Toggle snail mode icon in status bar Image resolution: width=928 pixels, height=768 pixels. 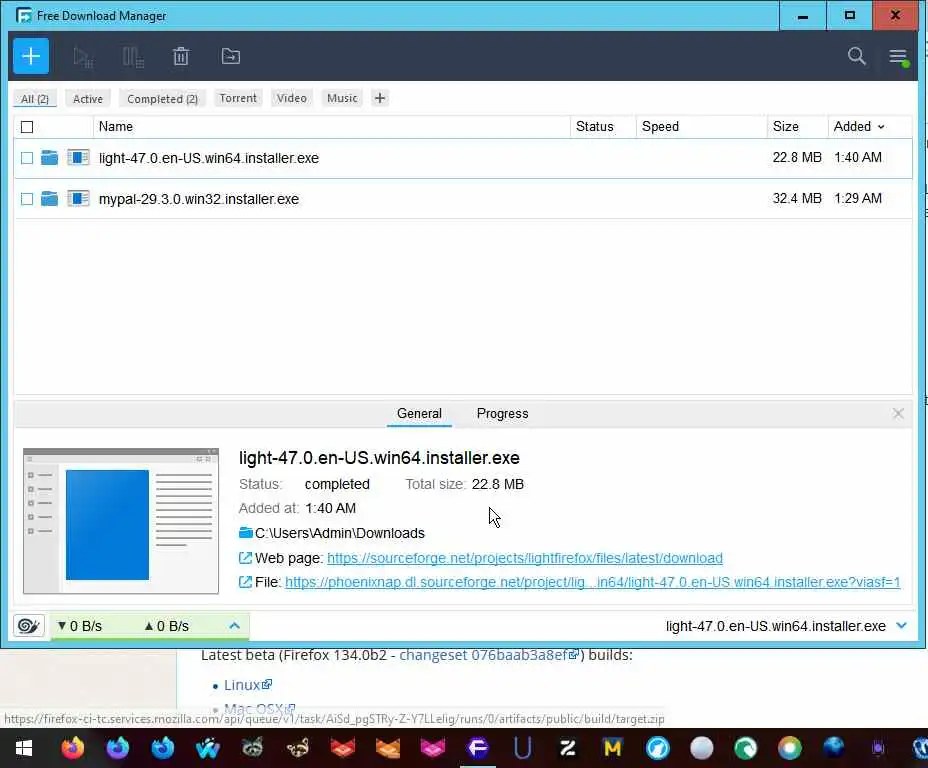[28, 625]
